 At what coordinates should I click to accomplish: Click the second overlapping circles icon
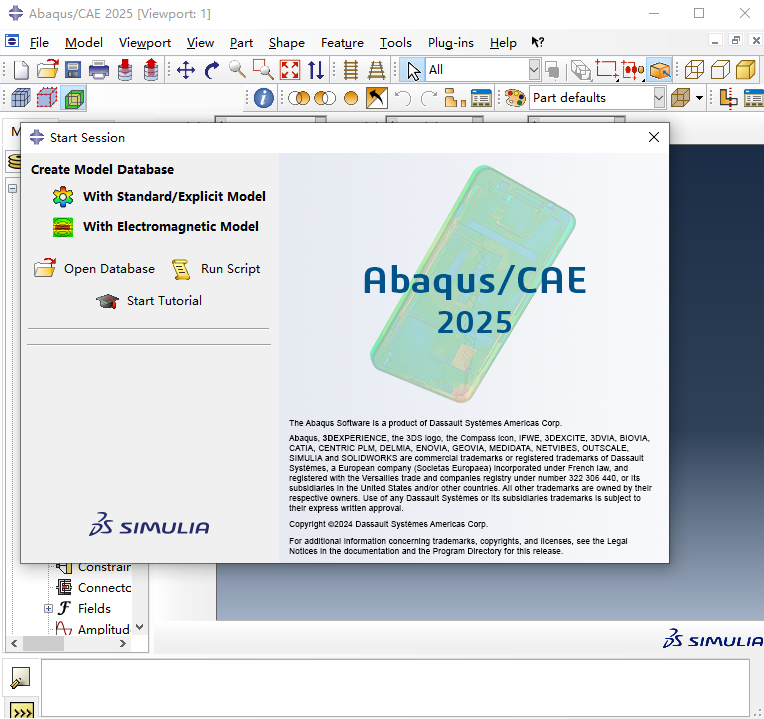pos(325,98)
